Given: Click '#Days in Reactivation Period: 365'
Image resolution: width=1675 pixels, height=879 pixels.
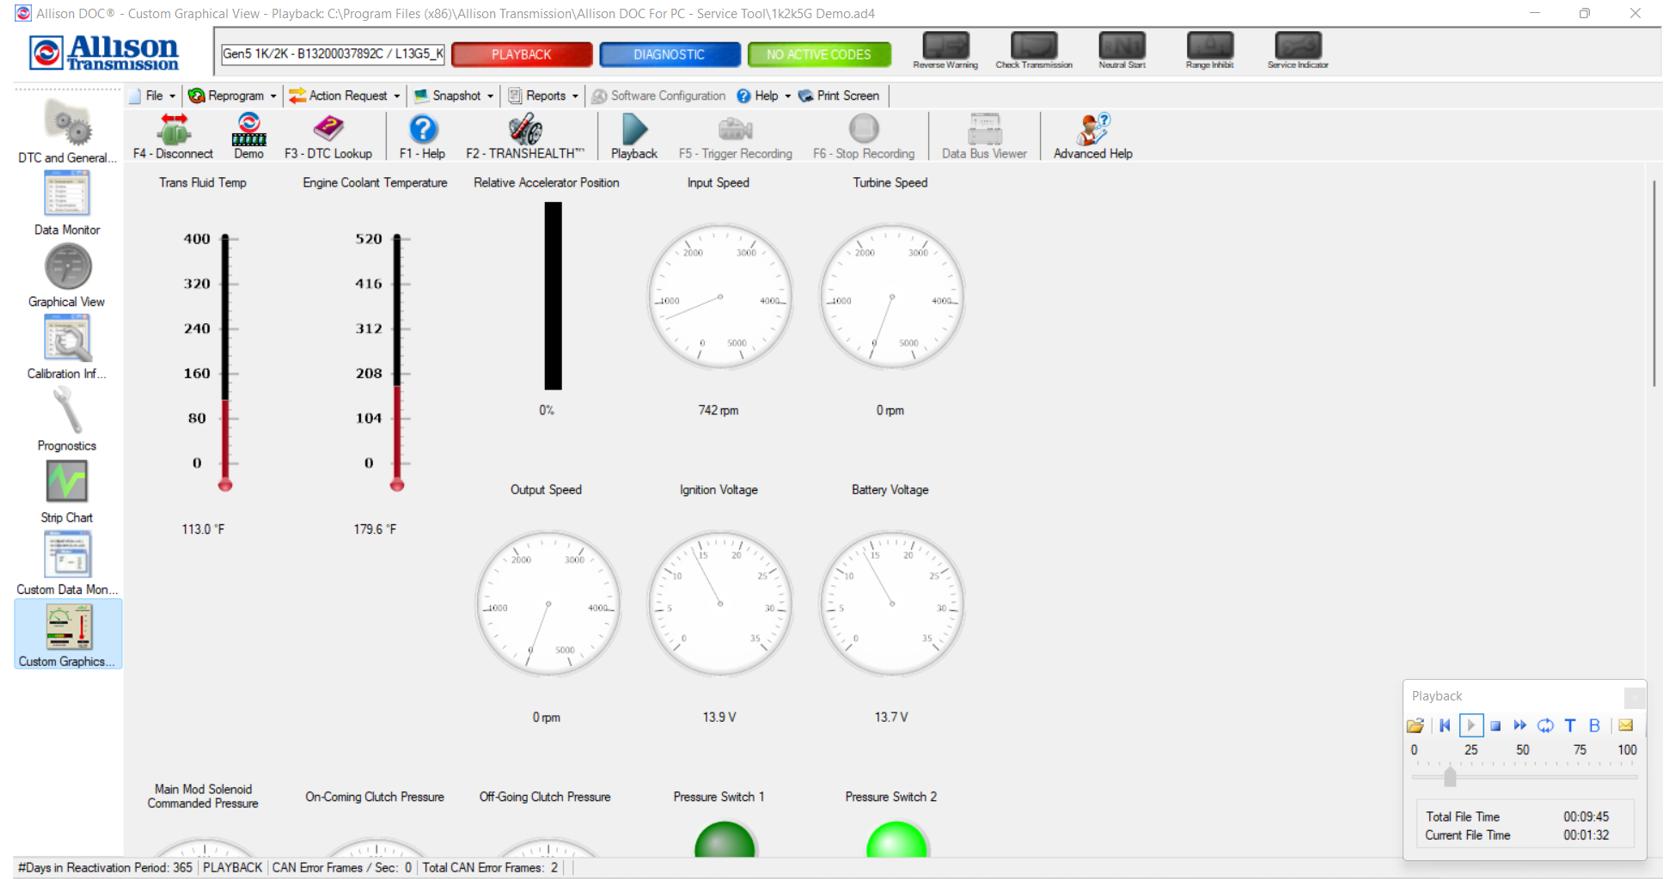Looking at the screenshot, I should (105, 868).
